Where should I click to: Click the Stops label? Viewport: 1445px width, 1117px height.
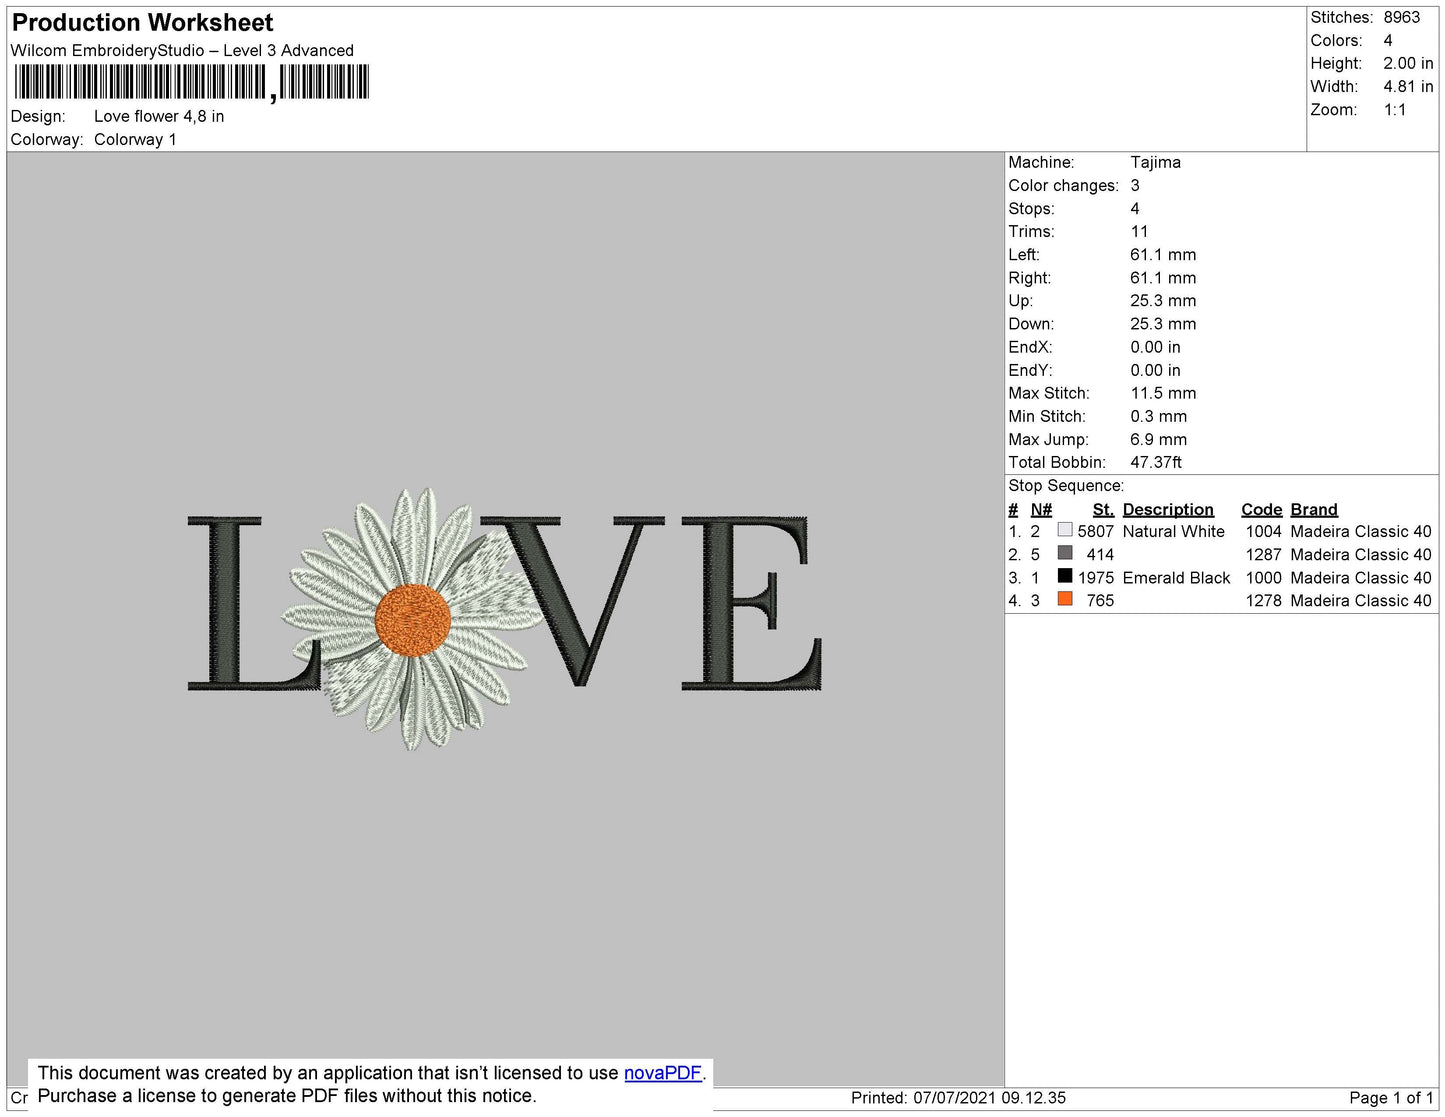coord(1031,208)
